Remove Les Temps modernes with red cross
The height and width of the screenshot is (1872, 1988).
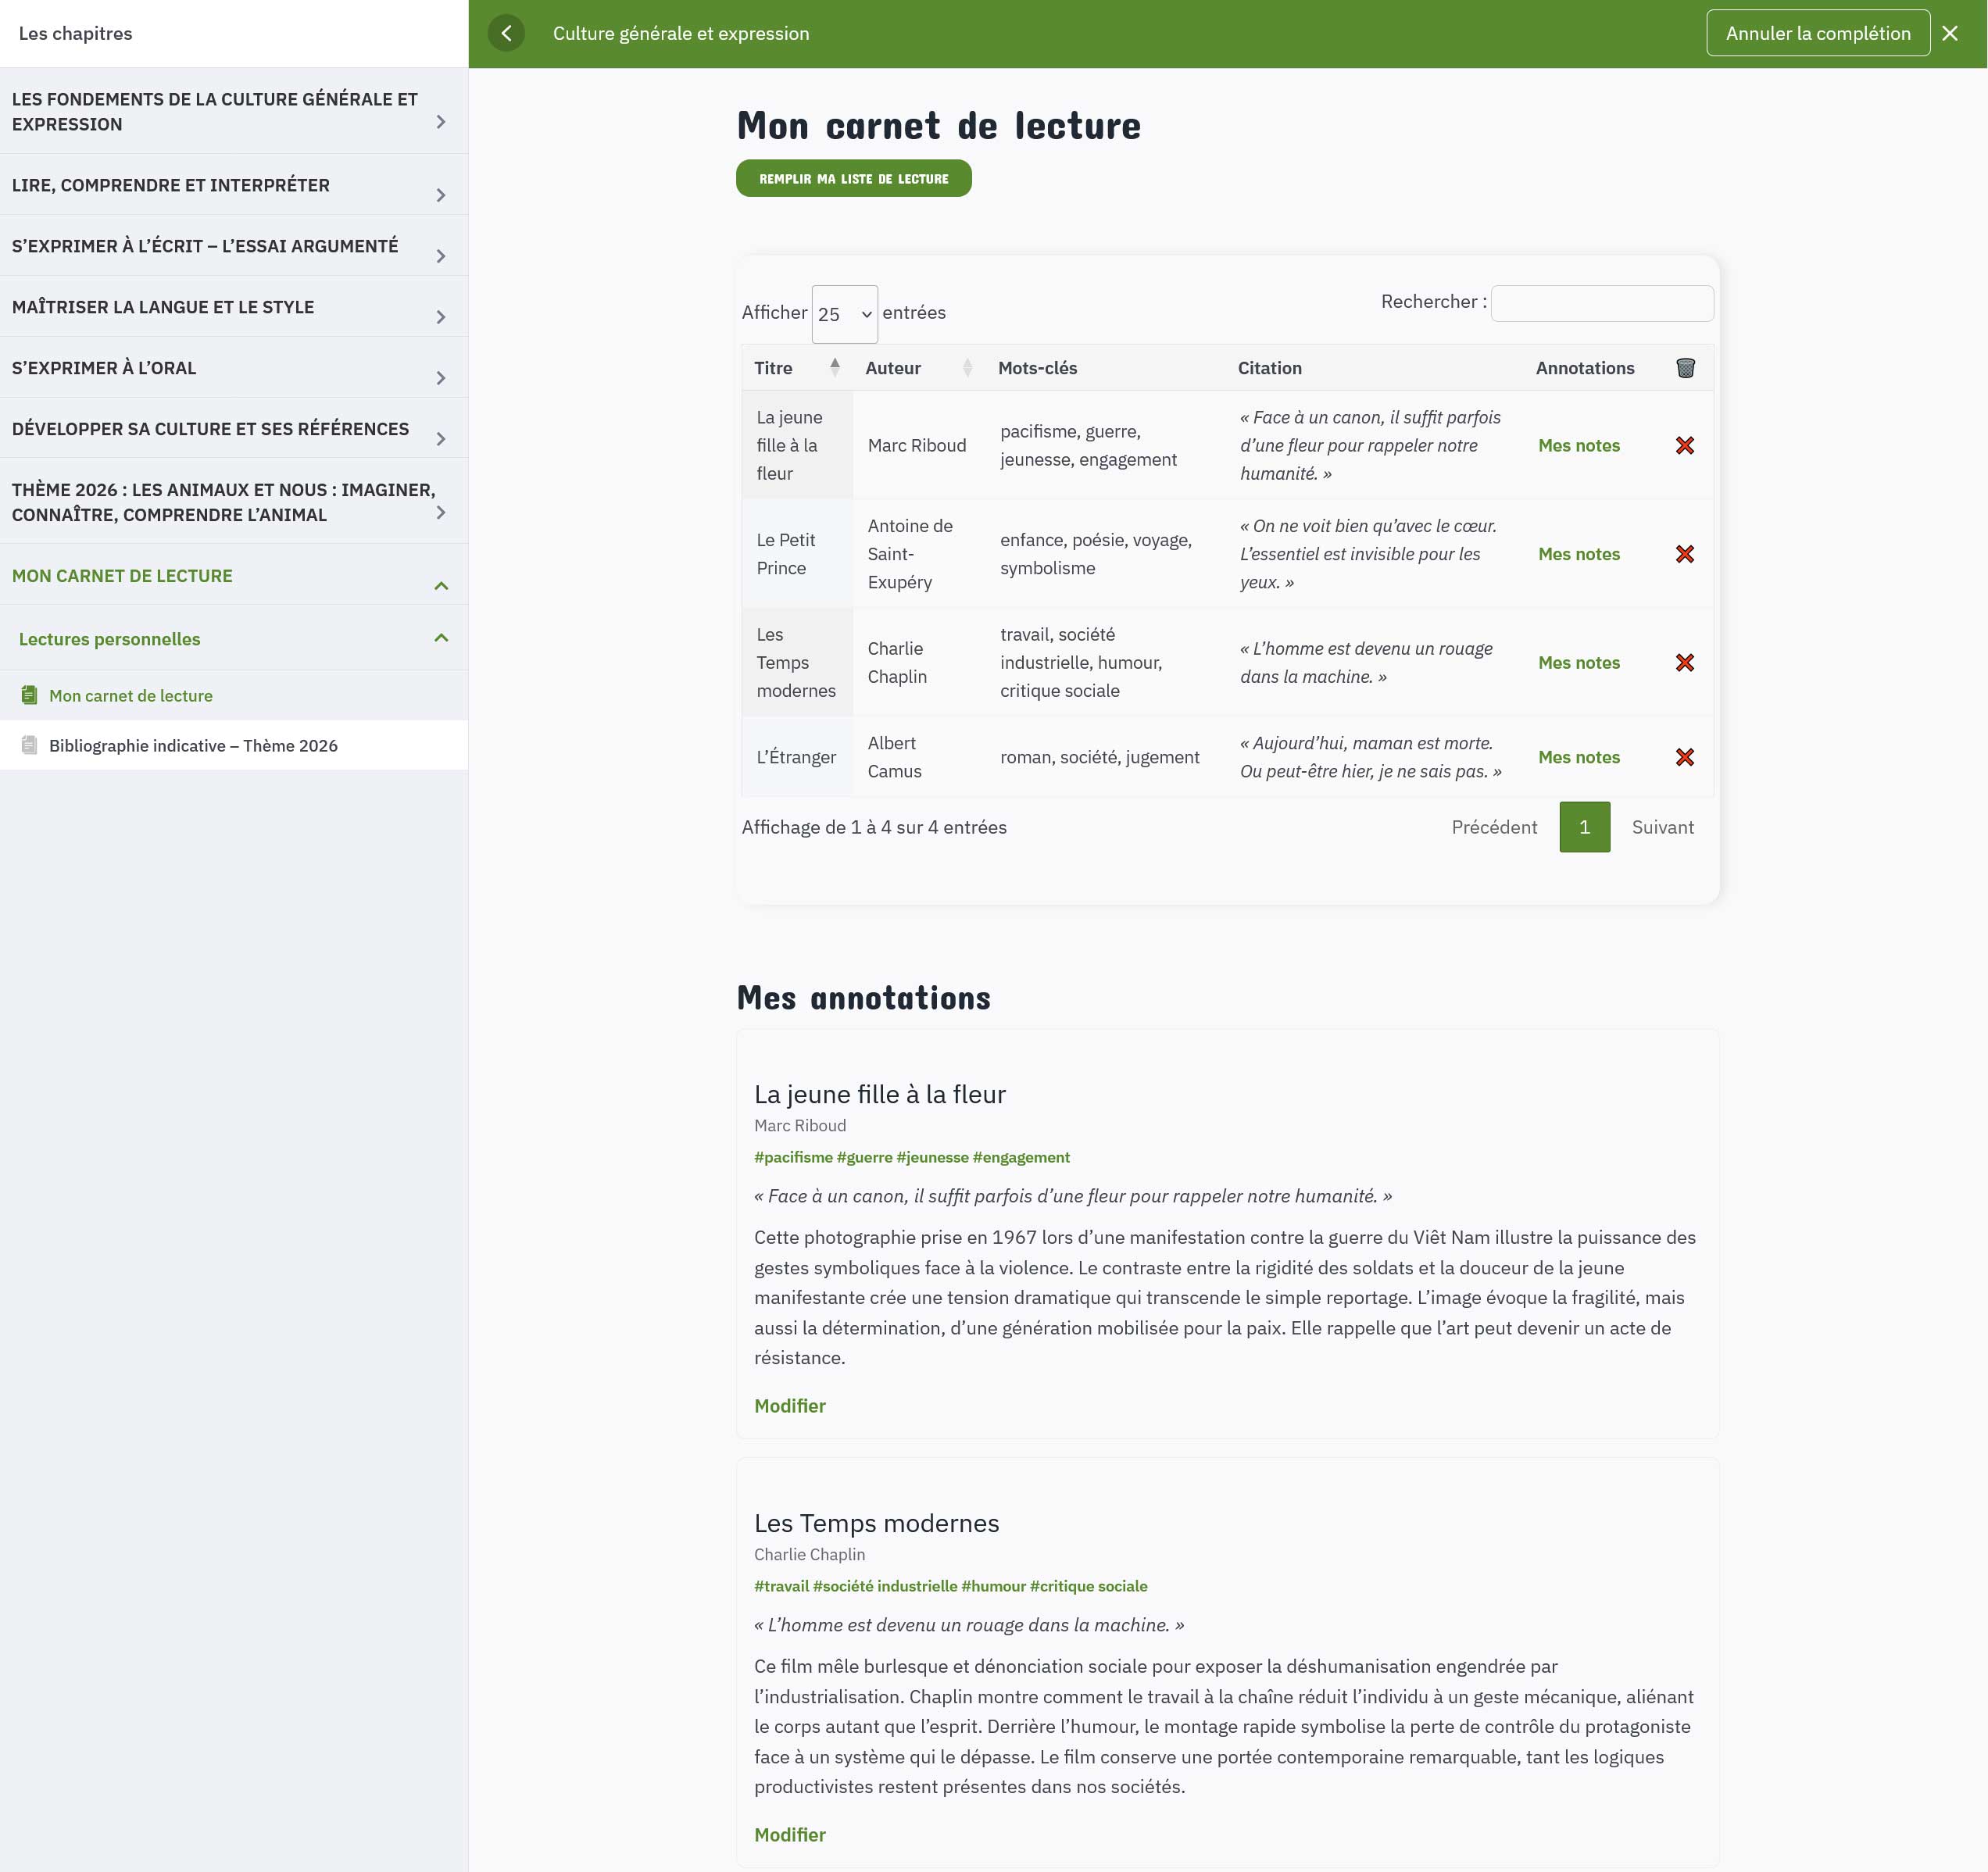pyautogui.click(x=1685, y=662)
